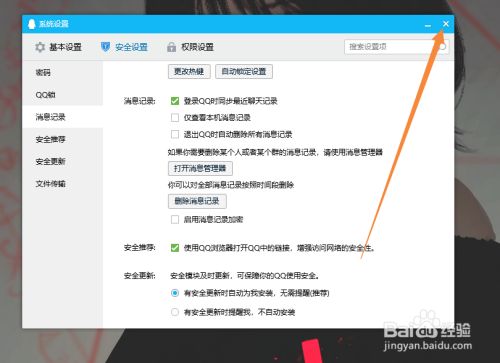Screen dimensions: 500x363
Task: Select 文件传输 in the left sidebar
Action: click(x=63, y=183)
